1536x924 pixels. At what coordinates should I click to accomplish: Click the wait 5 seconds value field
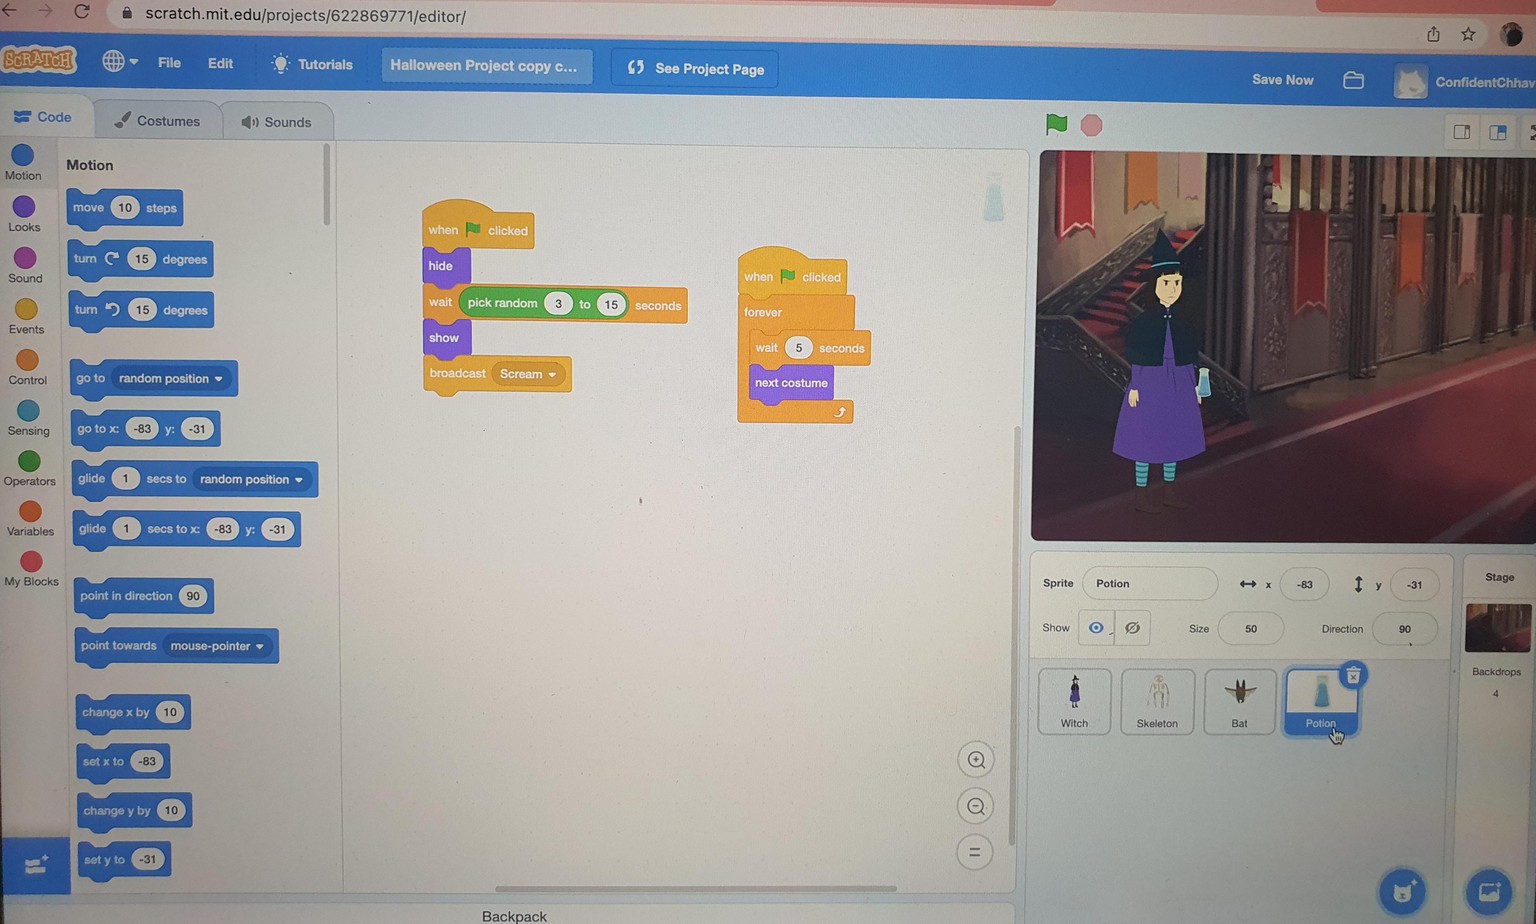(x=798, y=348)
